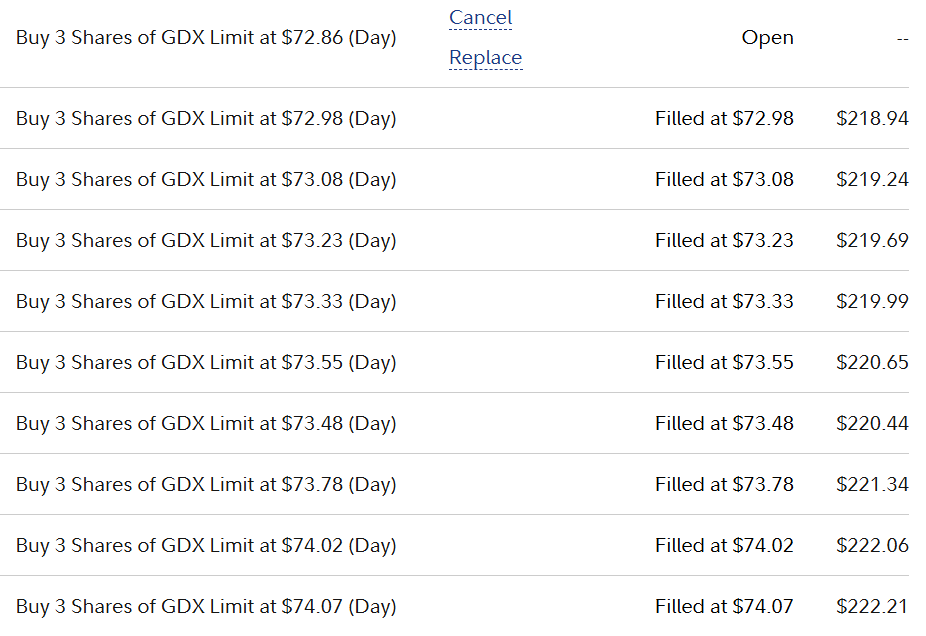Select the $220.44 order amount

[x=872, y=424]
